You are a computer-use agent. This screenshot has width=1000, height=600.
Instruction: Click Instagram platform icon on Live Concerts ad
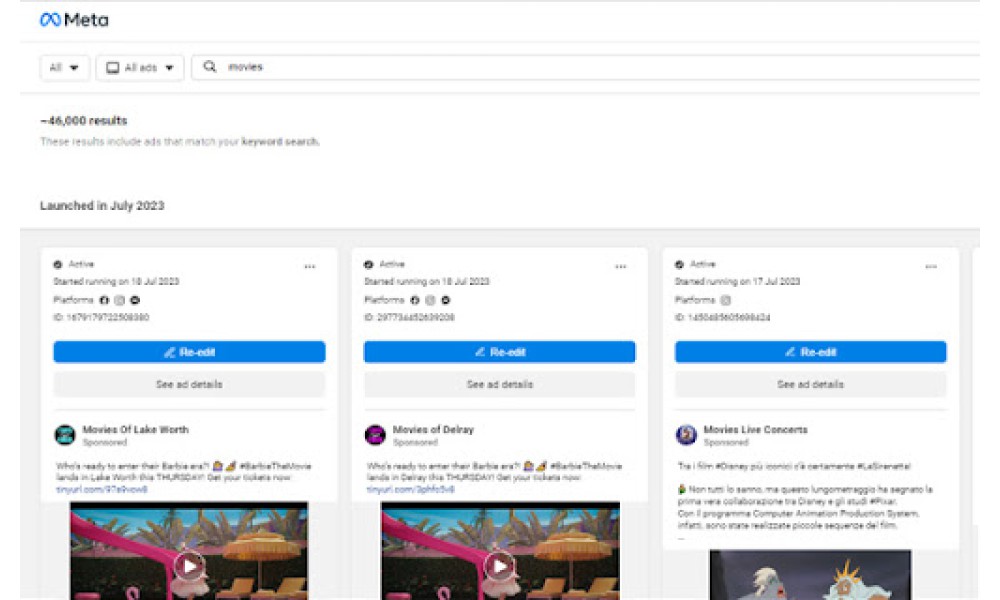pyautogui.click(x=726, y=300)
